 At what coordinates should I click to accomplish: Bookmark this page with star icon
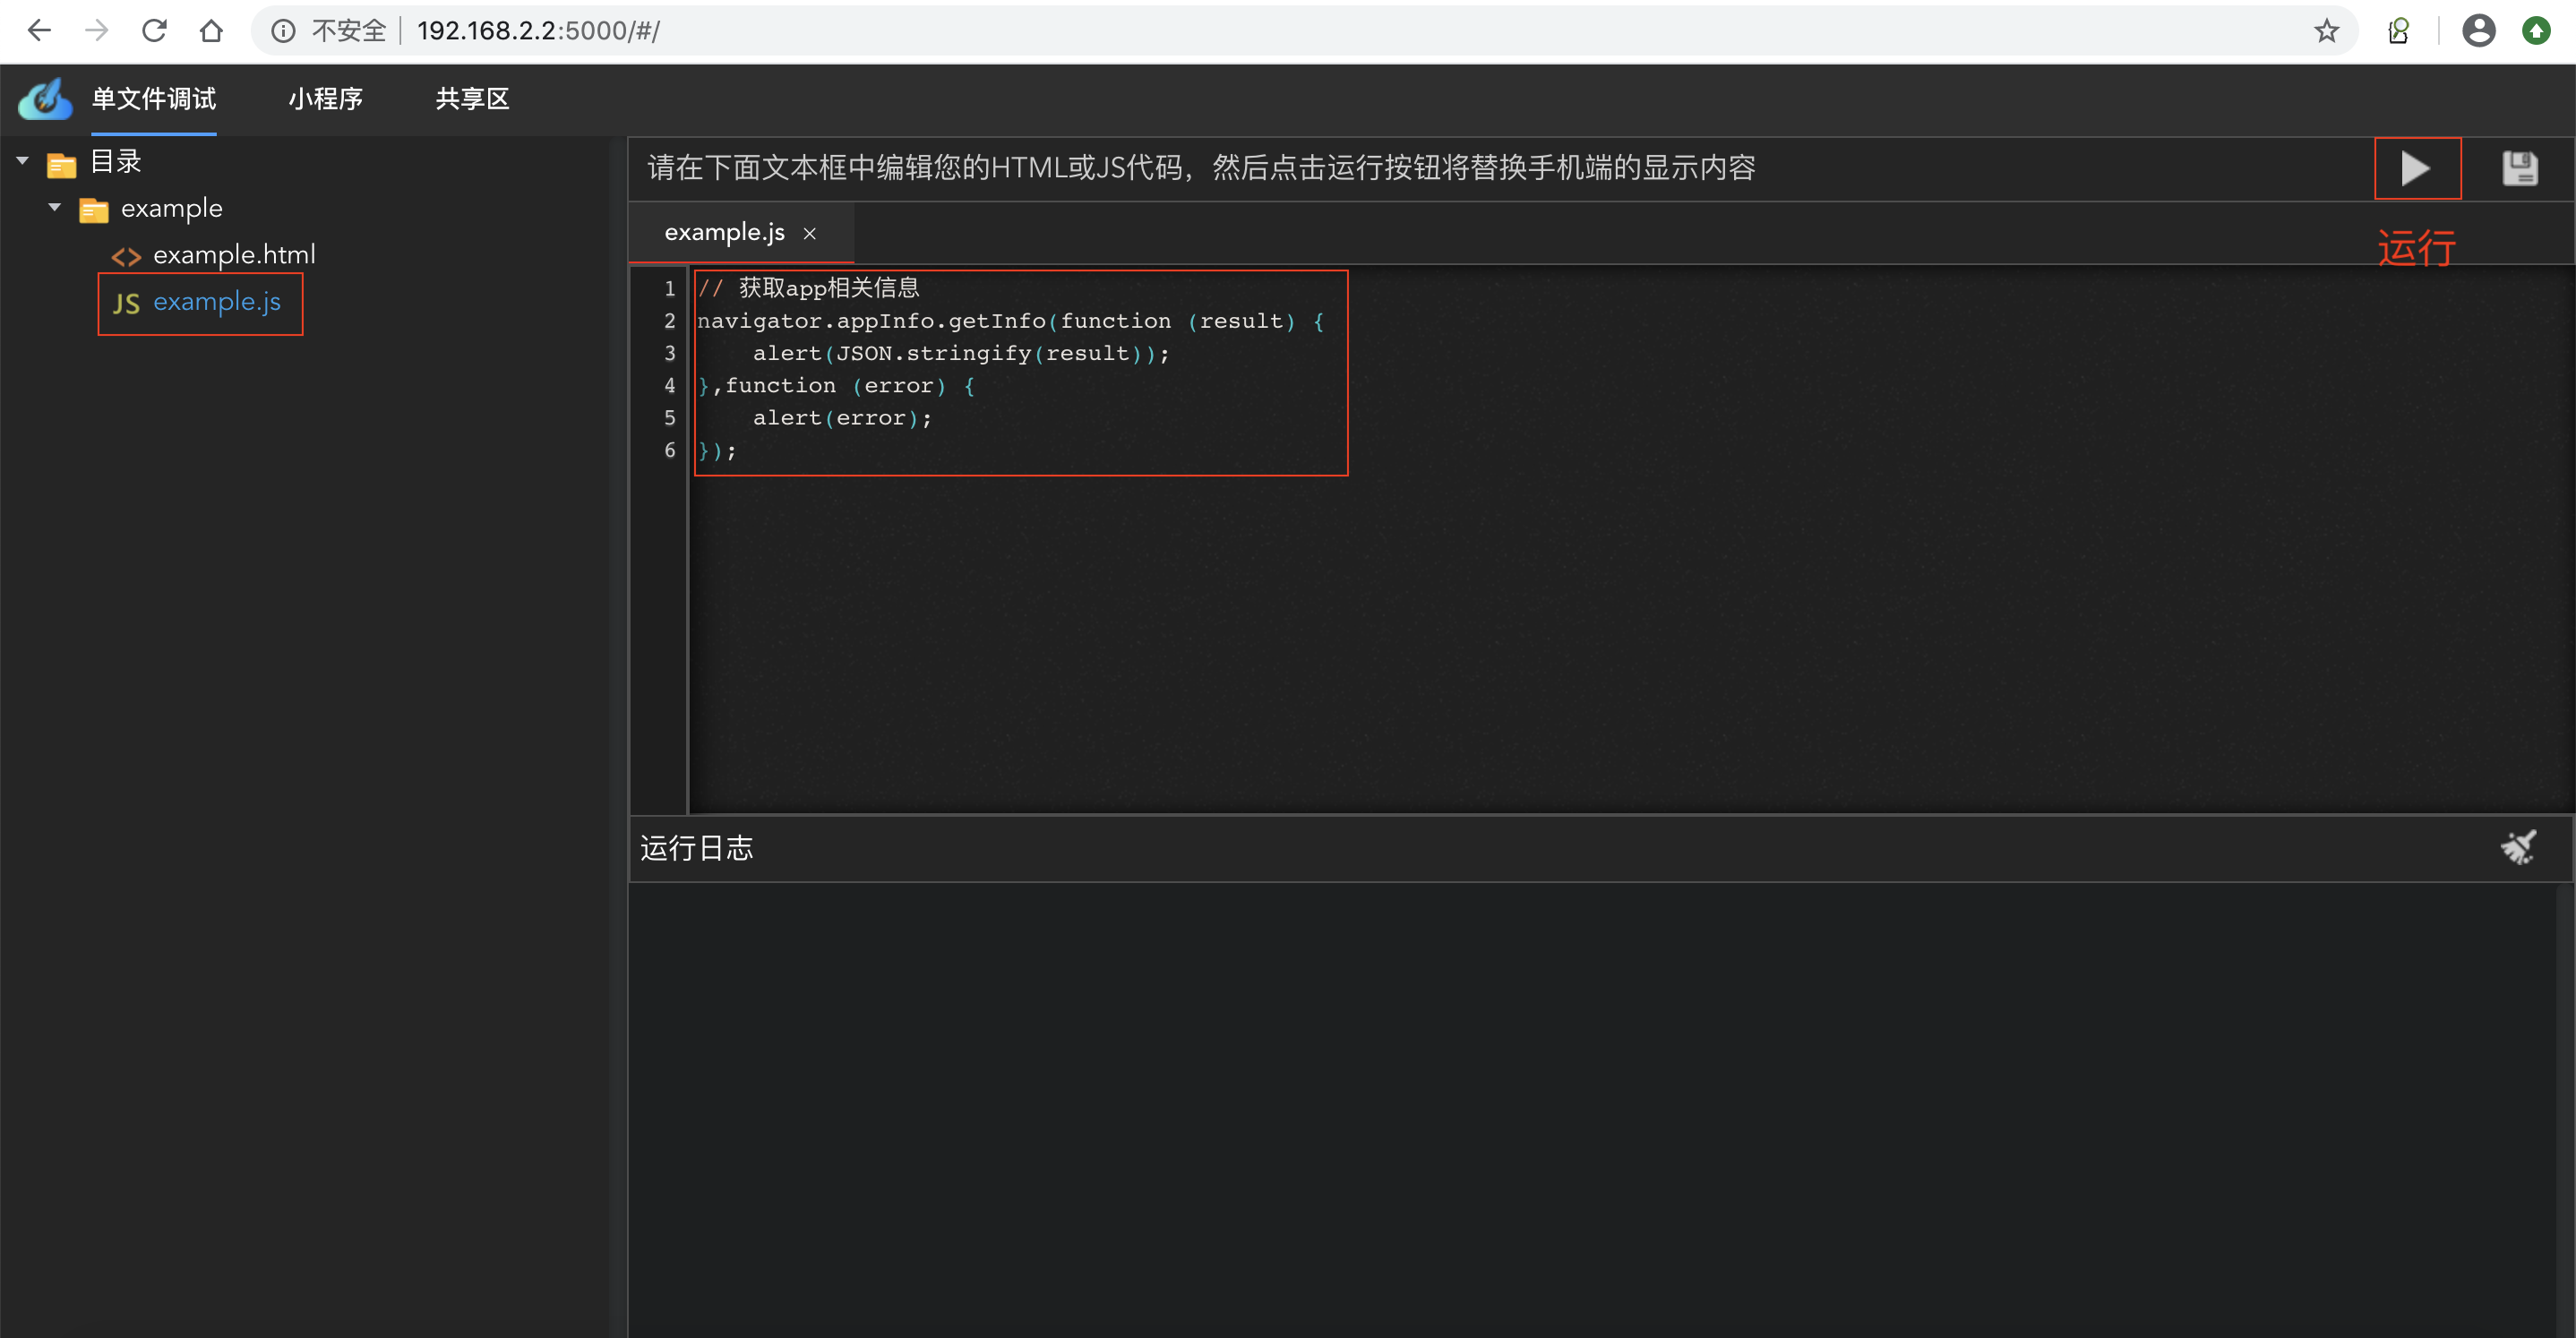pos(2326,31)
